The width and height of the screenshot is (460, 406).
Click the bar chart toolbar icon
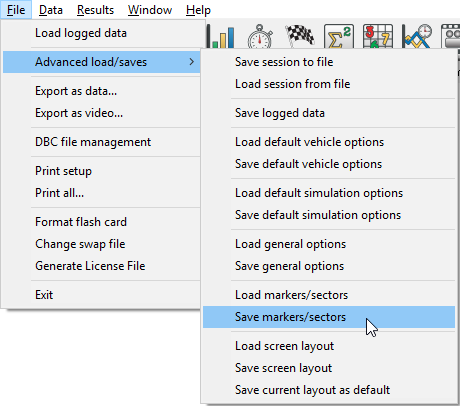pyautogui.click(x=221, y=36)
